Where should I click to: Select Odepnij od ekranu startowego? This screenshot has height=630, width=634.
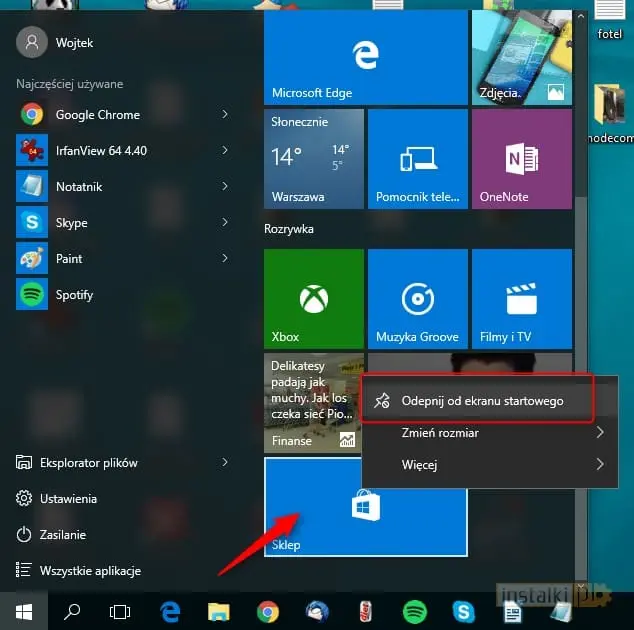point(482,401)
